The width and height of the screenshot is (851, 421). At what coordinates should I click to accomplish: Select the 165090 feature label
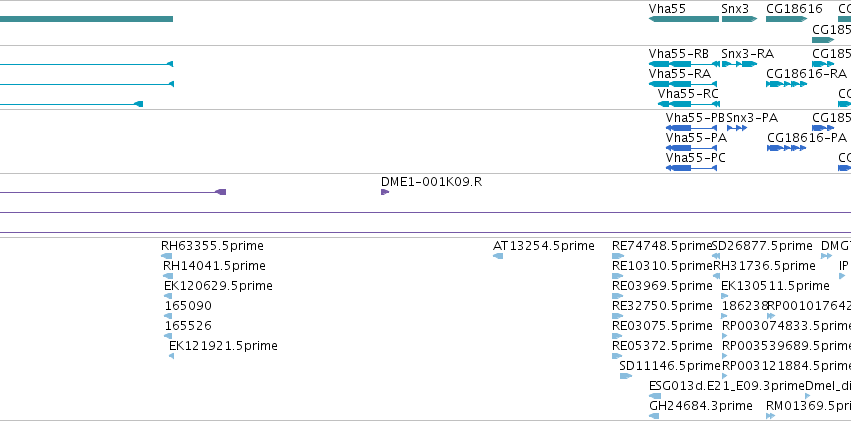[188, 306]
